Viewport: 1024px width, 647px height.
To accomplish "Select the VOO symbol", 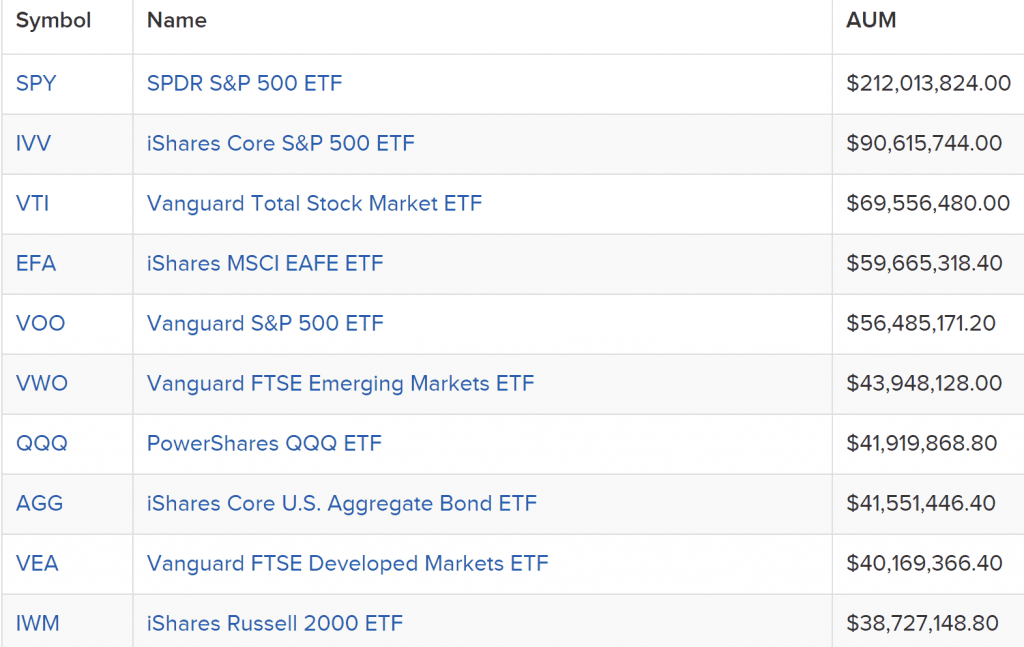I will (40, 324).
